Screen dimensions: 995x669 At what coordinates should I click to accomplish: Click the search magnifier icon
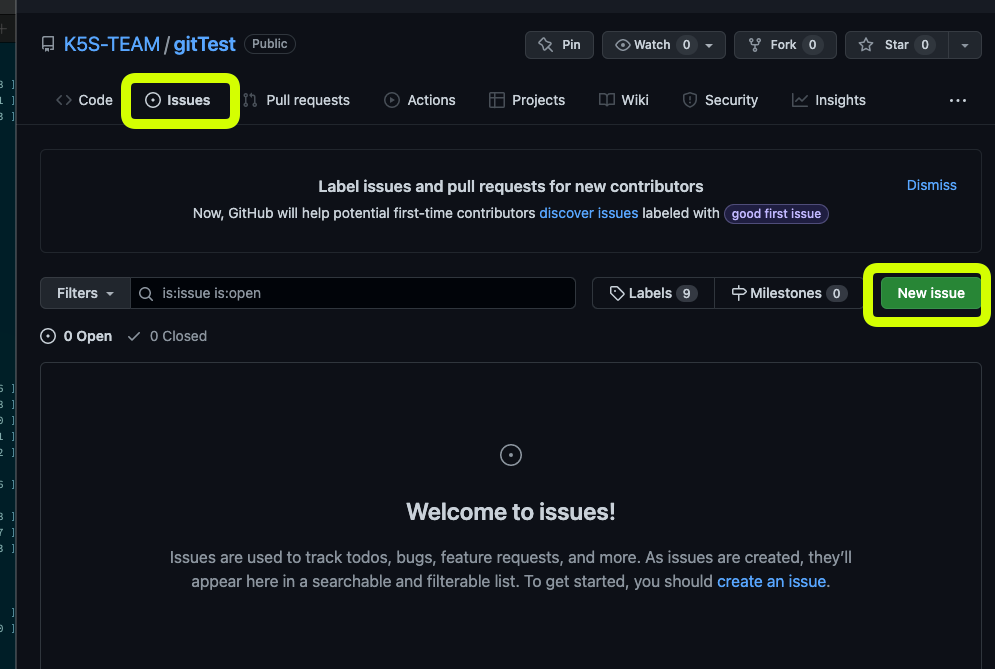(x=146, y=294)
